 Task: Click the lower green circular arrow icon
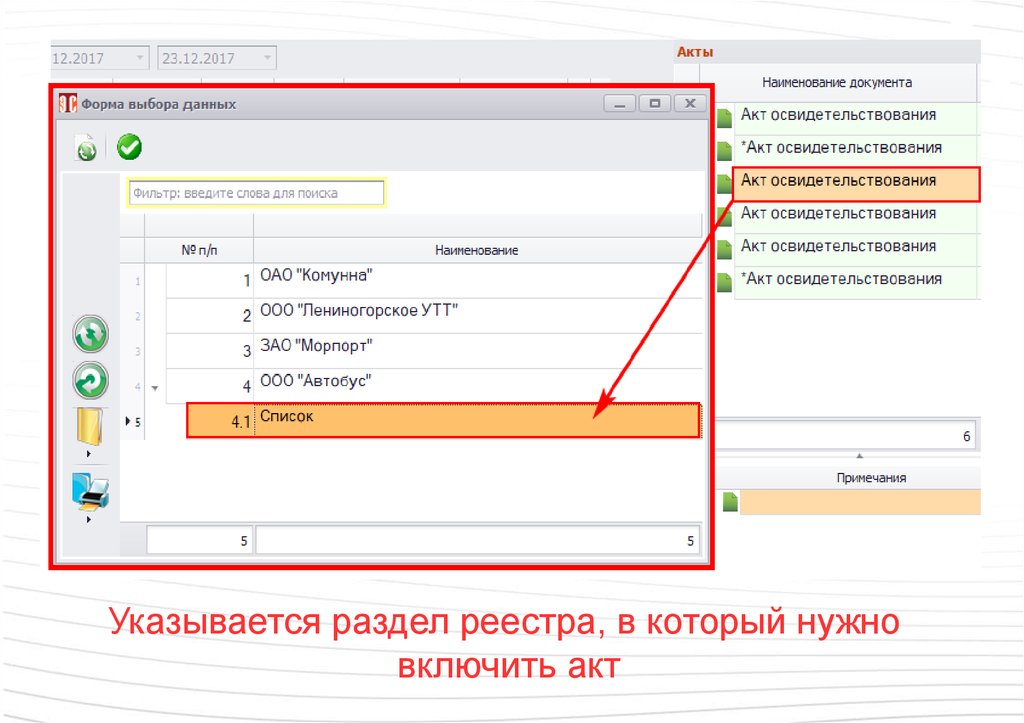90,381
